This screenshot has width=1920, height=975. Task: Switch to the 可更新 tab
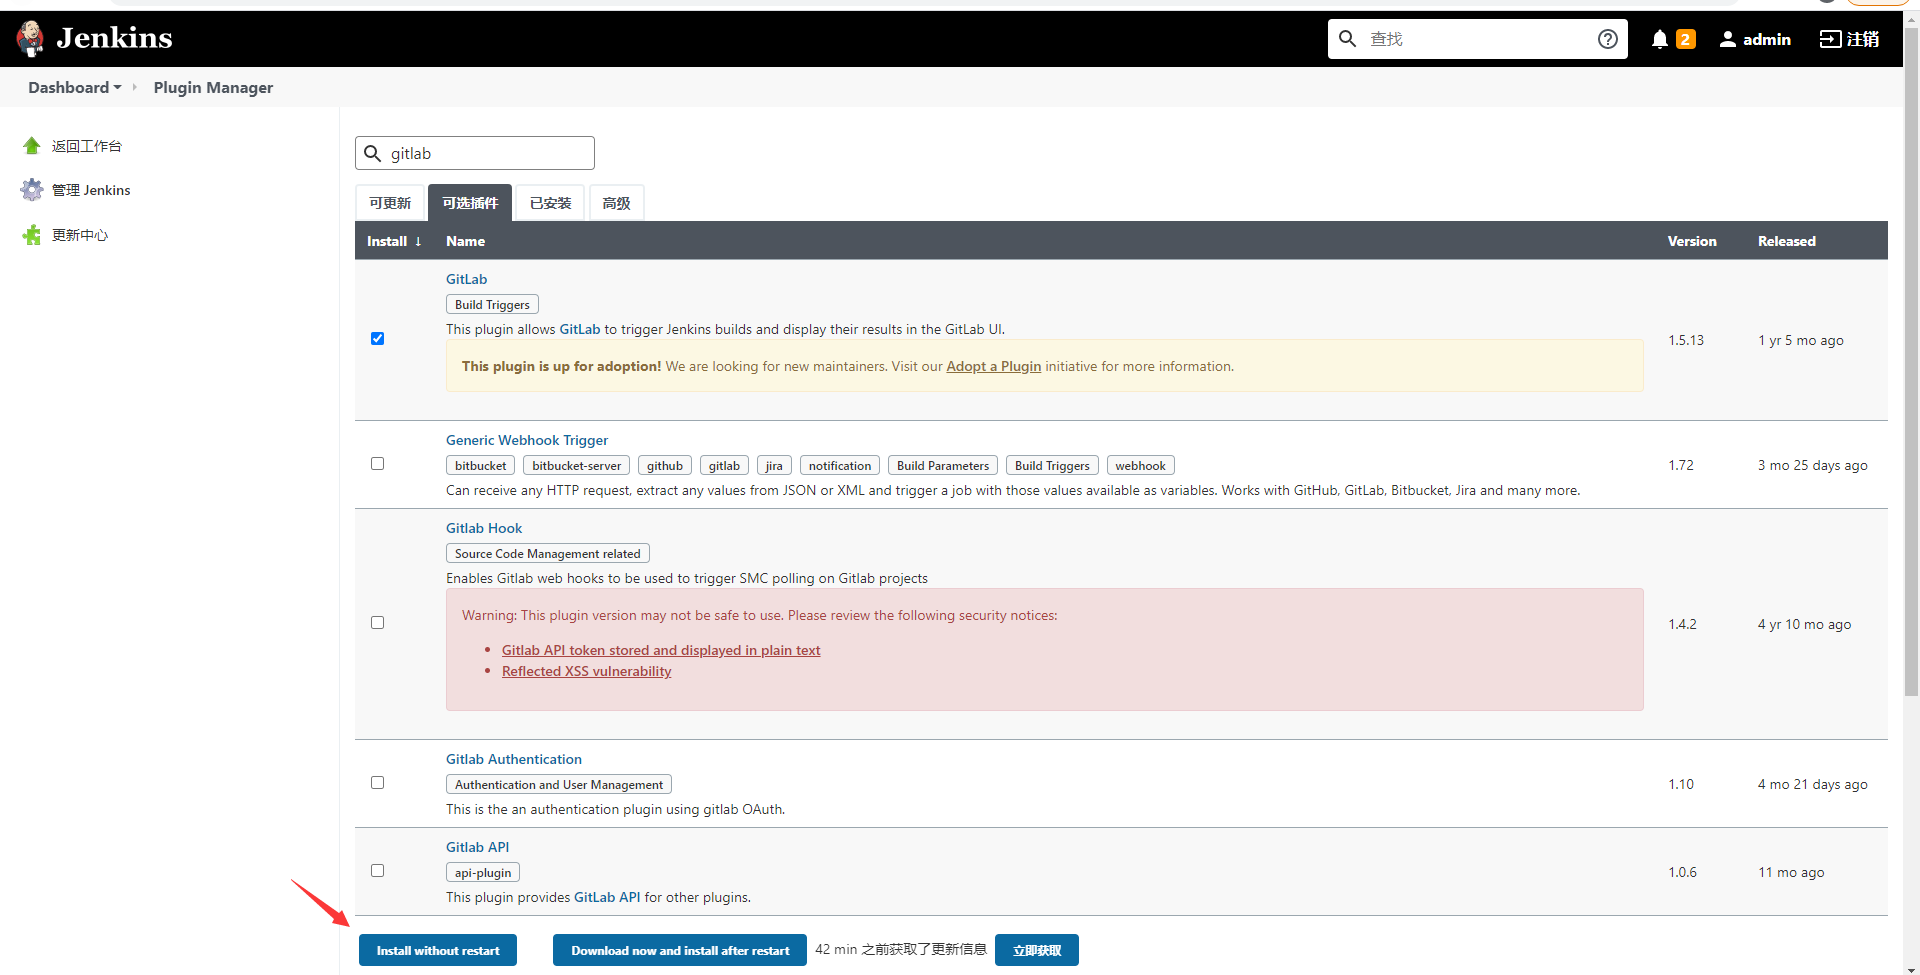point(390,203)
